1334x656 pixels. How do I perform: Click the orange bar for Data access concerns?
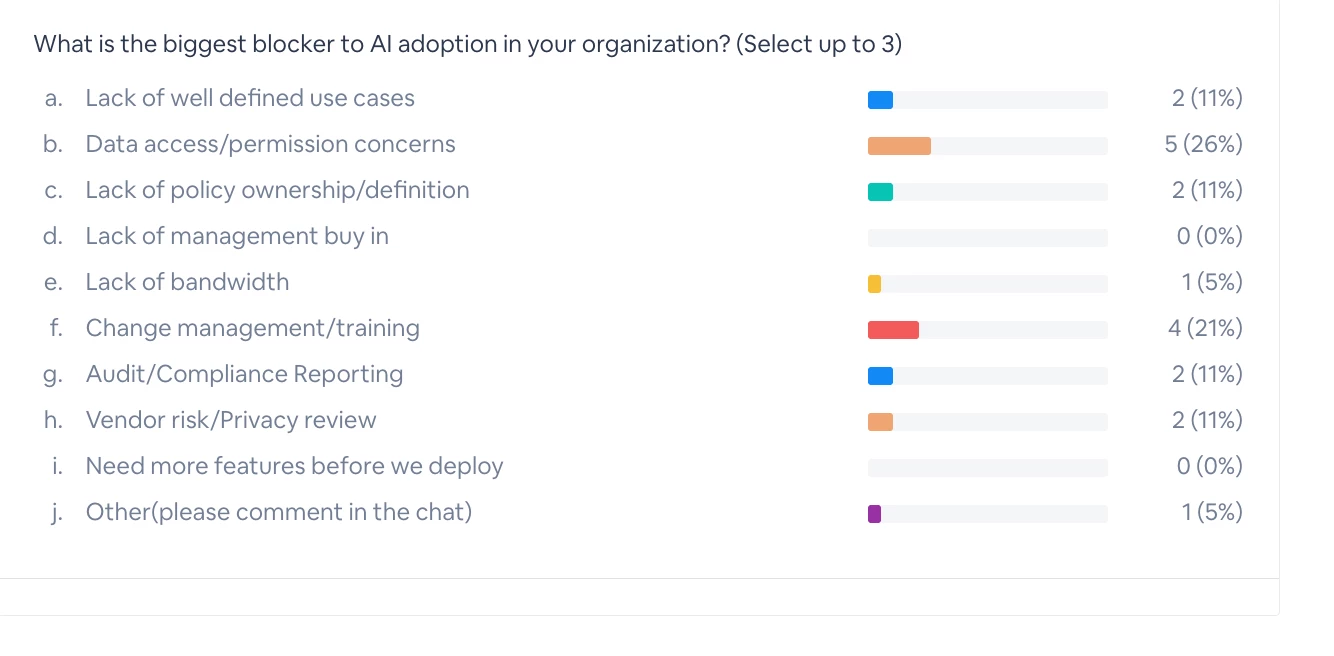899,146
